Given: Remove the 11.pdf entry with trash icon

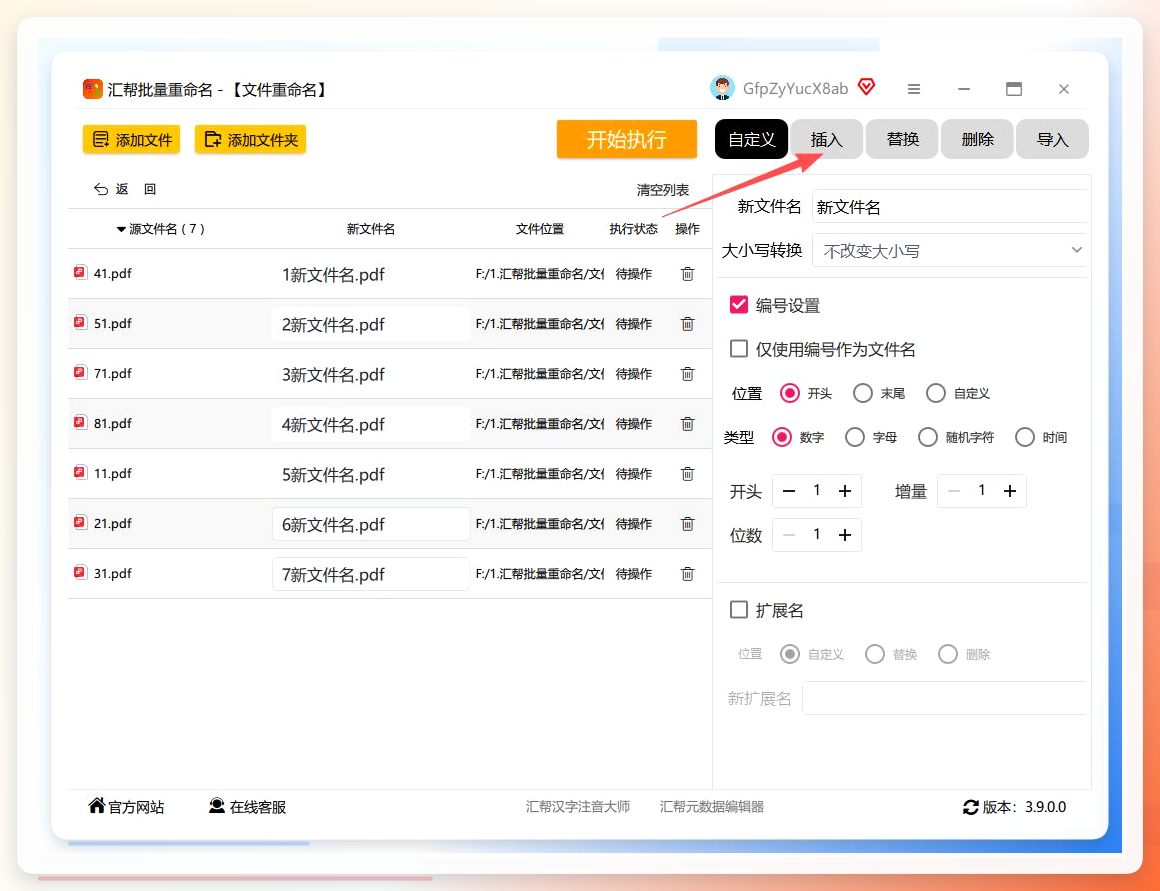Looking at the screenshot, I should tap(687, 474).
